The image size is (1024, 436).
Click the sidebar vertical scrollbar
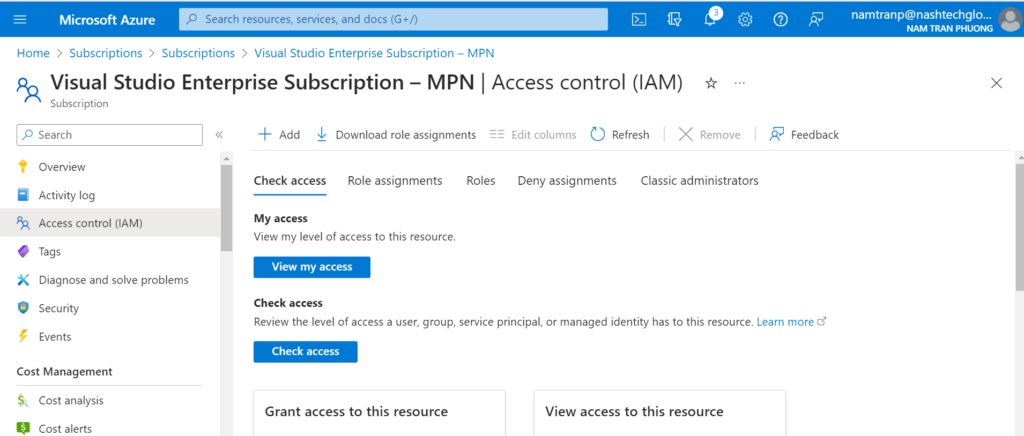click(x=227, y=220)
